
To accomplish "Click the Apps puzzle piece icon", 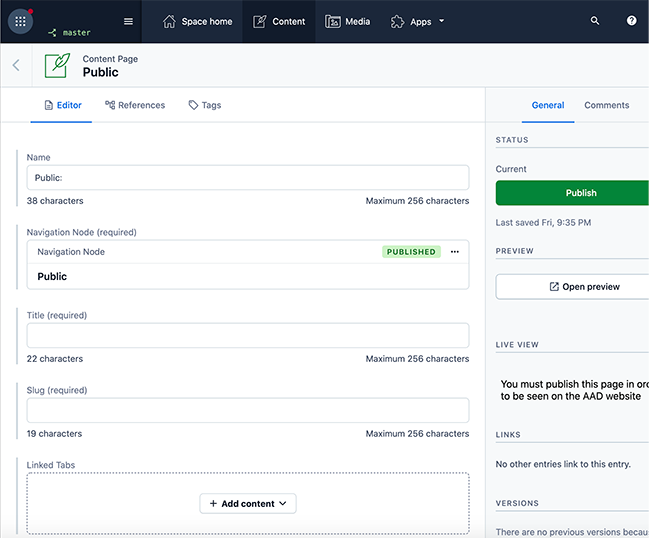I will coord(397,22).
